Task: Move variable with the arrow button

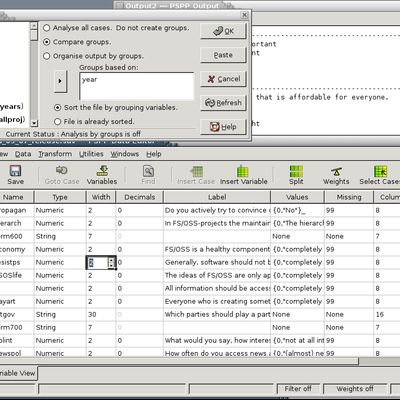Action: pyautogui.click(x=60, y=81)
